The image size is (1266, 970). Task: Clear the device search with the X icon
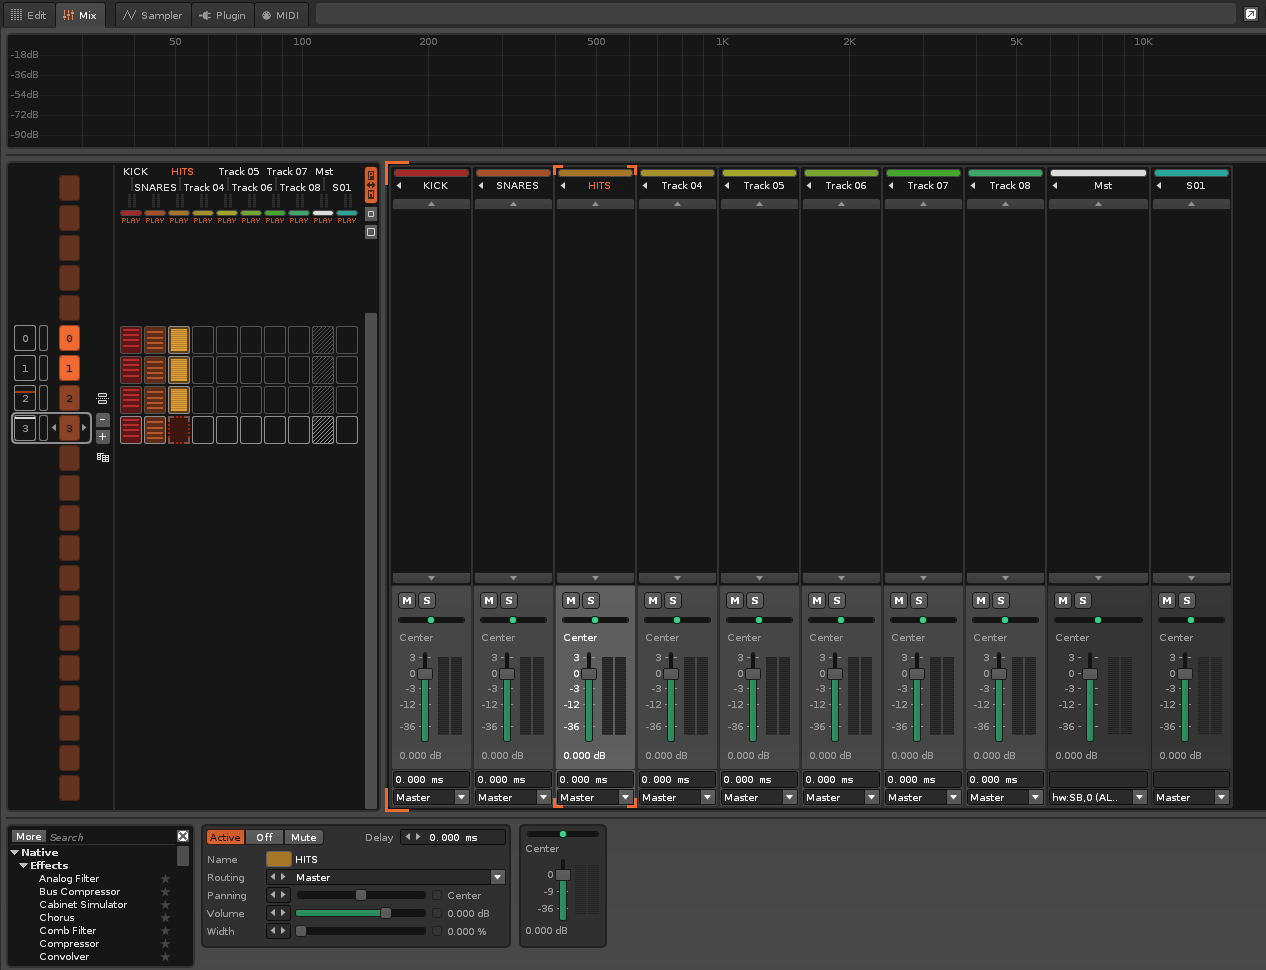point(183,836)
